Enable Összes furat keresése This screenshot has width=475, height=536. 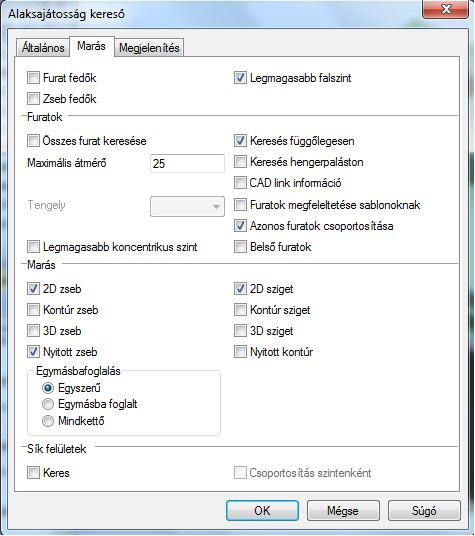[33, 140]
